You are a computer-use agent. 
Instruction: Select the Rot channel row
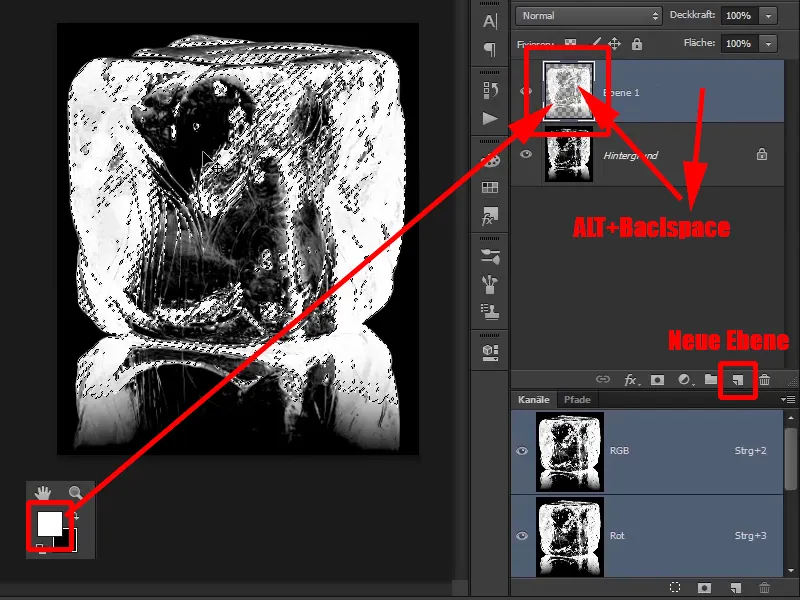pyautogui.click(x=647, y=536)
